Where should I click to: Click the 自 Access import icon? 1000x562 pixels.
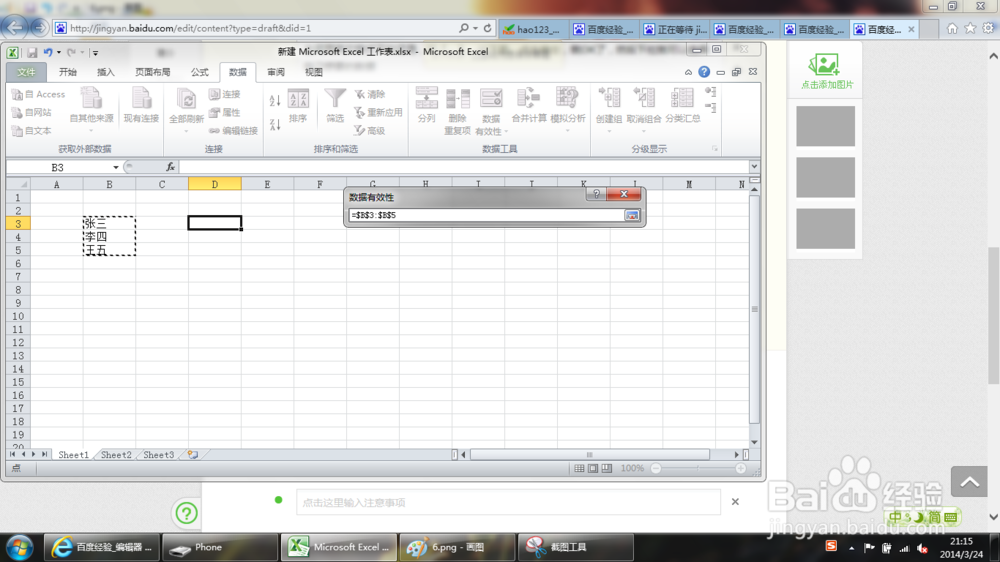(x=38, y=94)
